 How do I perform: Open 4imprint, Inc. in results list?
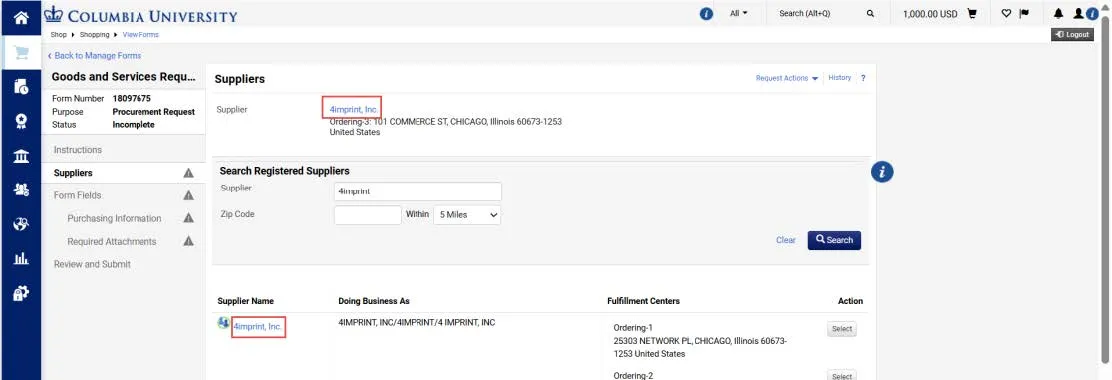[x=258, y=327]
